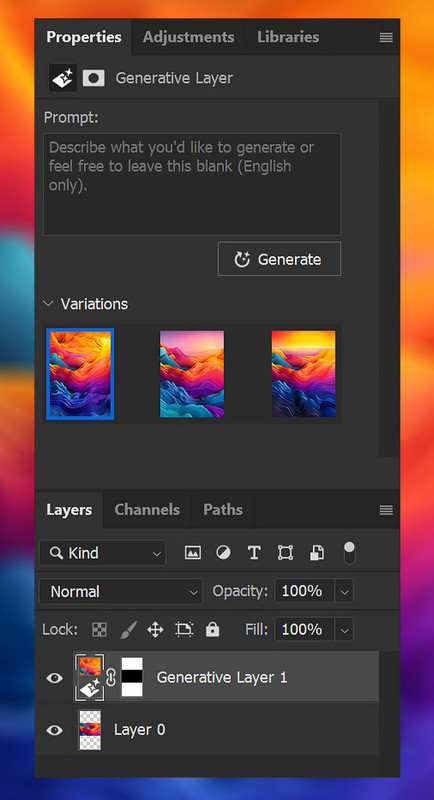Filter for pixel layers icon
434x800 pixels.
pos(192,553)
